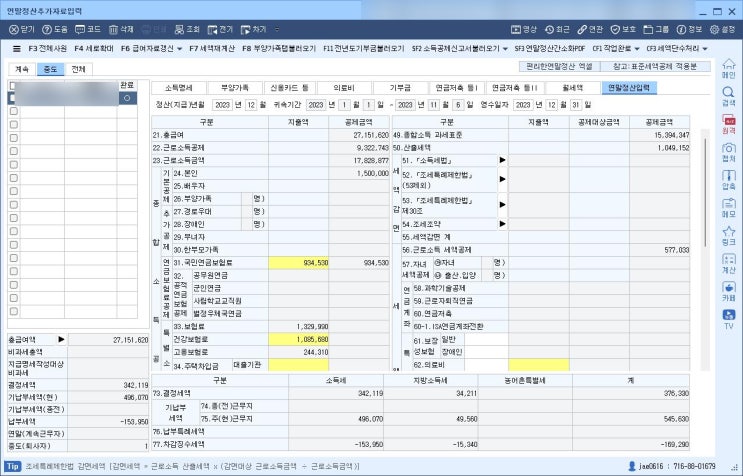The width and height of the screenshot is (743, 476).
Task: Click the 조회 search icon
Action: pyautogui.click(x=187, y=29)
